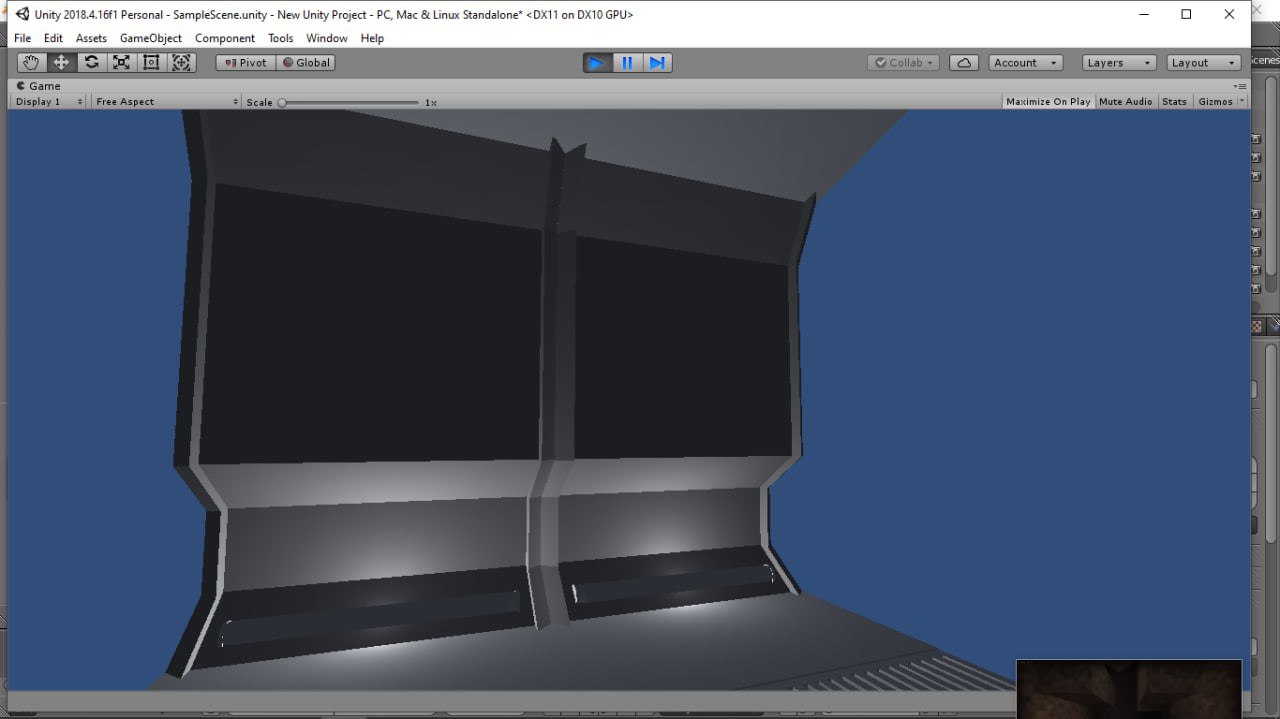Open the Layout dropdown
The image size is (1280, 719).
[1204, 62]
